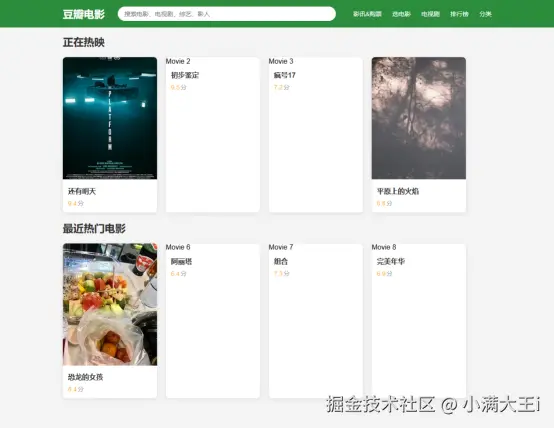Focus the movie search input field

click(226, 14)
